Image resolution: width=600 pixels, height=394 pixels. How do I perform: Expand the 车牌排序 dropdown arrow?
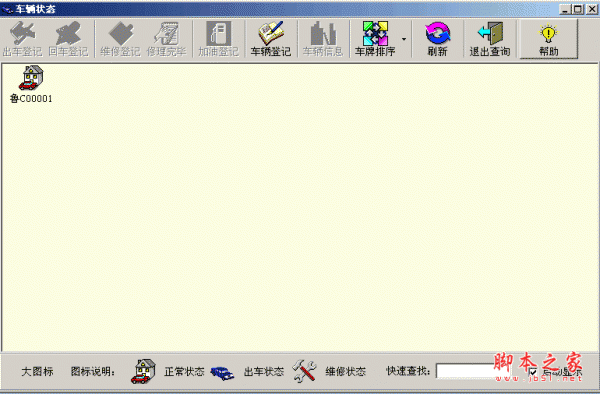(x=404, y=39)
